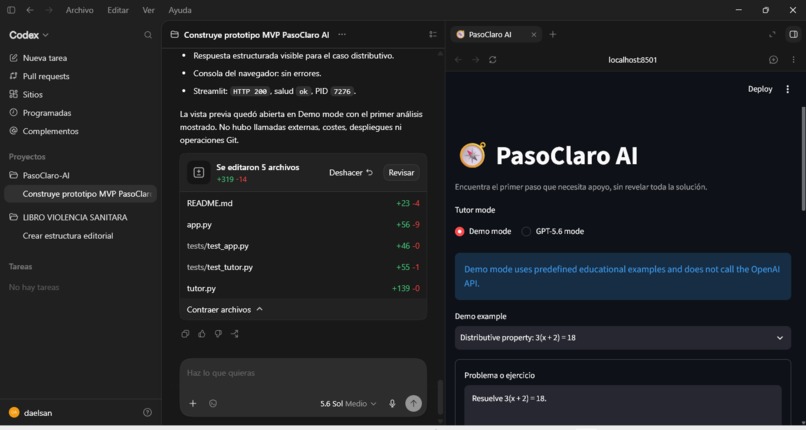The height and width of the screenshot is (430, 806).
Task: Click the Revisar button
Action: pyautogui.click(x=401, y=173)
